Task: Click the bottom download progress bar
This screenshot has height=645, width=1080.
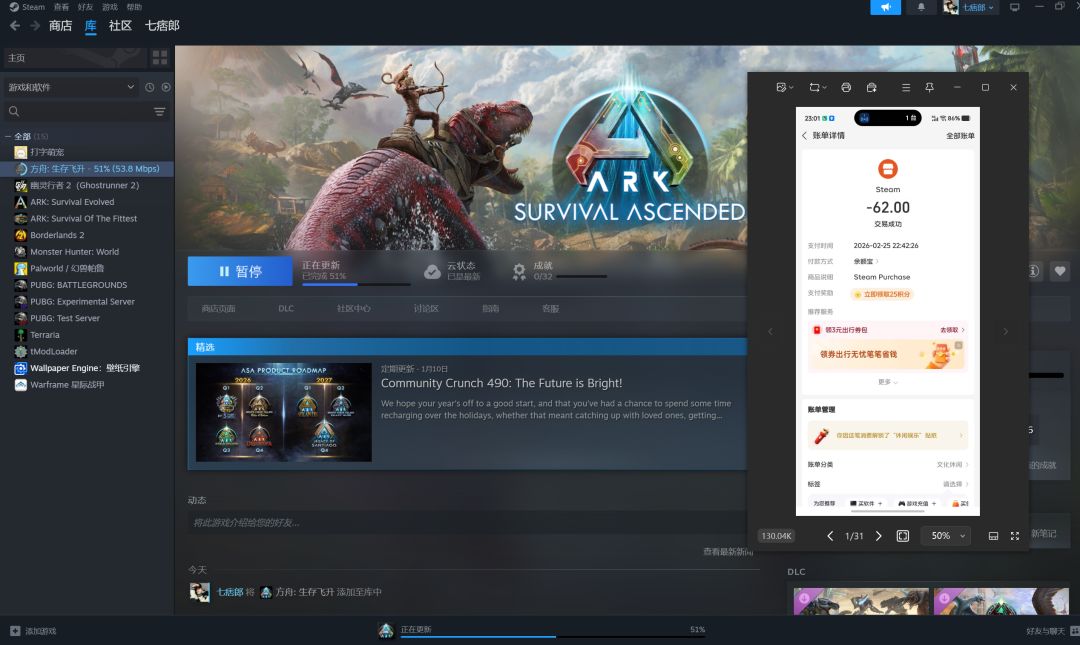Action: (552, 637)
